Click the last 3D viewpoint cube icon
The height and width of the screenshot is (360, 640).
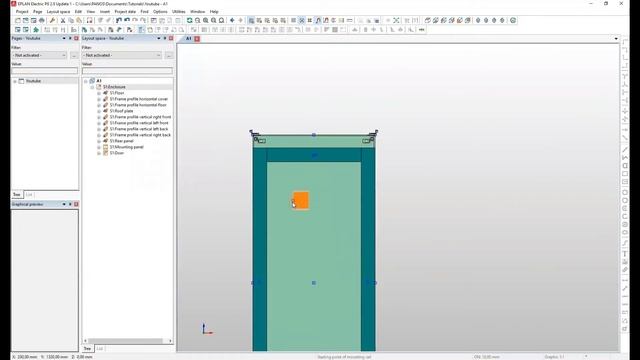click(x=468, y=20)
